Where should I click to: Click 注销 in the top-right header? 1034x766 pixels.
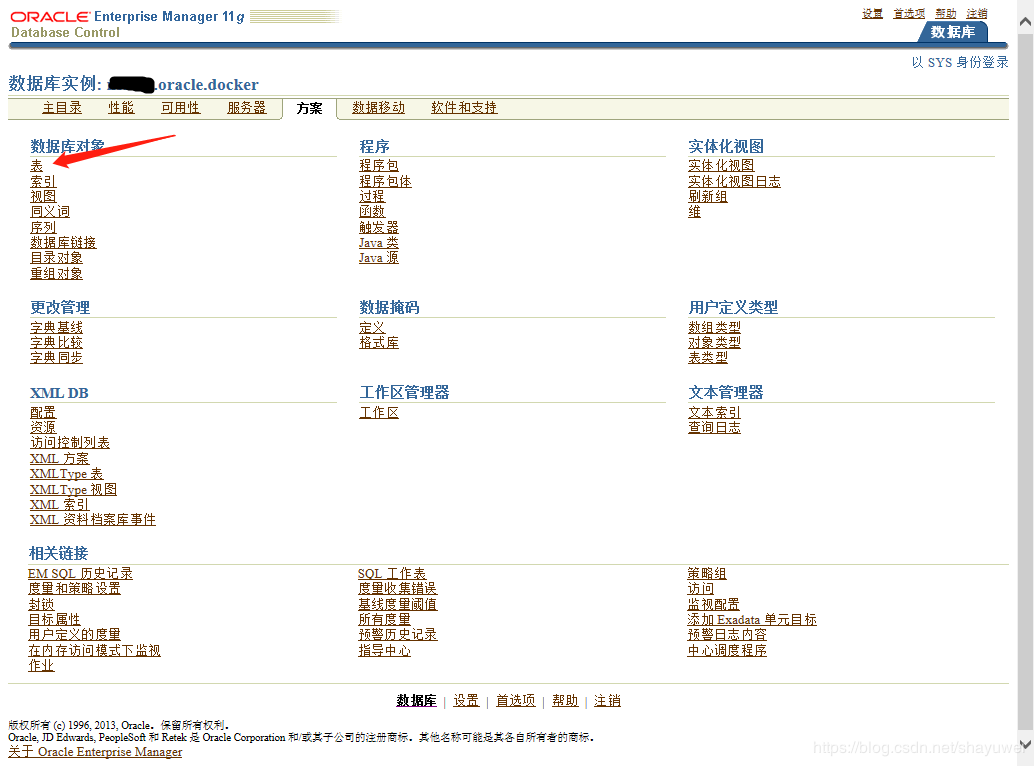click(x=977, y=13)
